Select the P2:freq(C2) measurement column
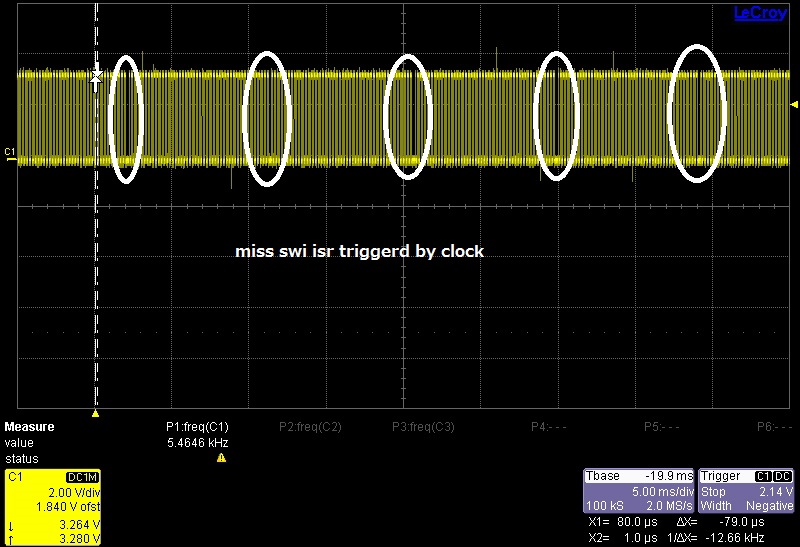Image resolution: width=800 pixels, height=547 pixels. point(310,427)
